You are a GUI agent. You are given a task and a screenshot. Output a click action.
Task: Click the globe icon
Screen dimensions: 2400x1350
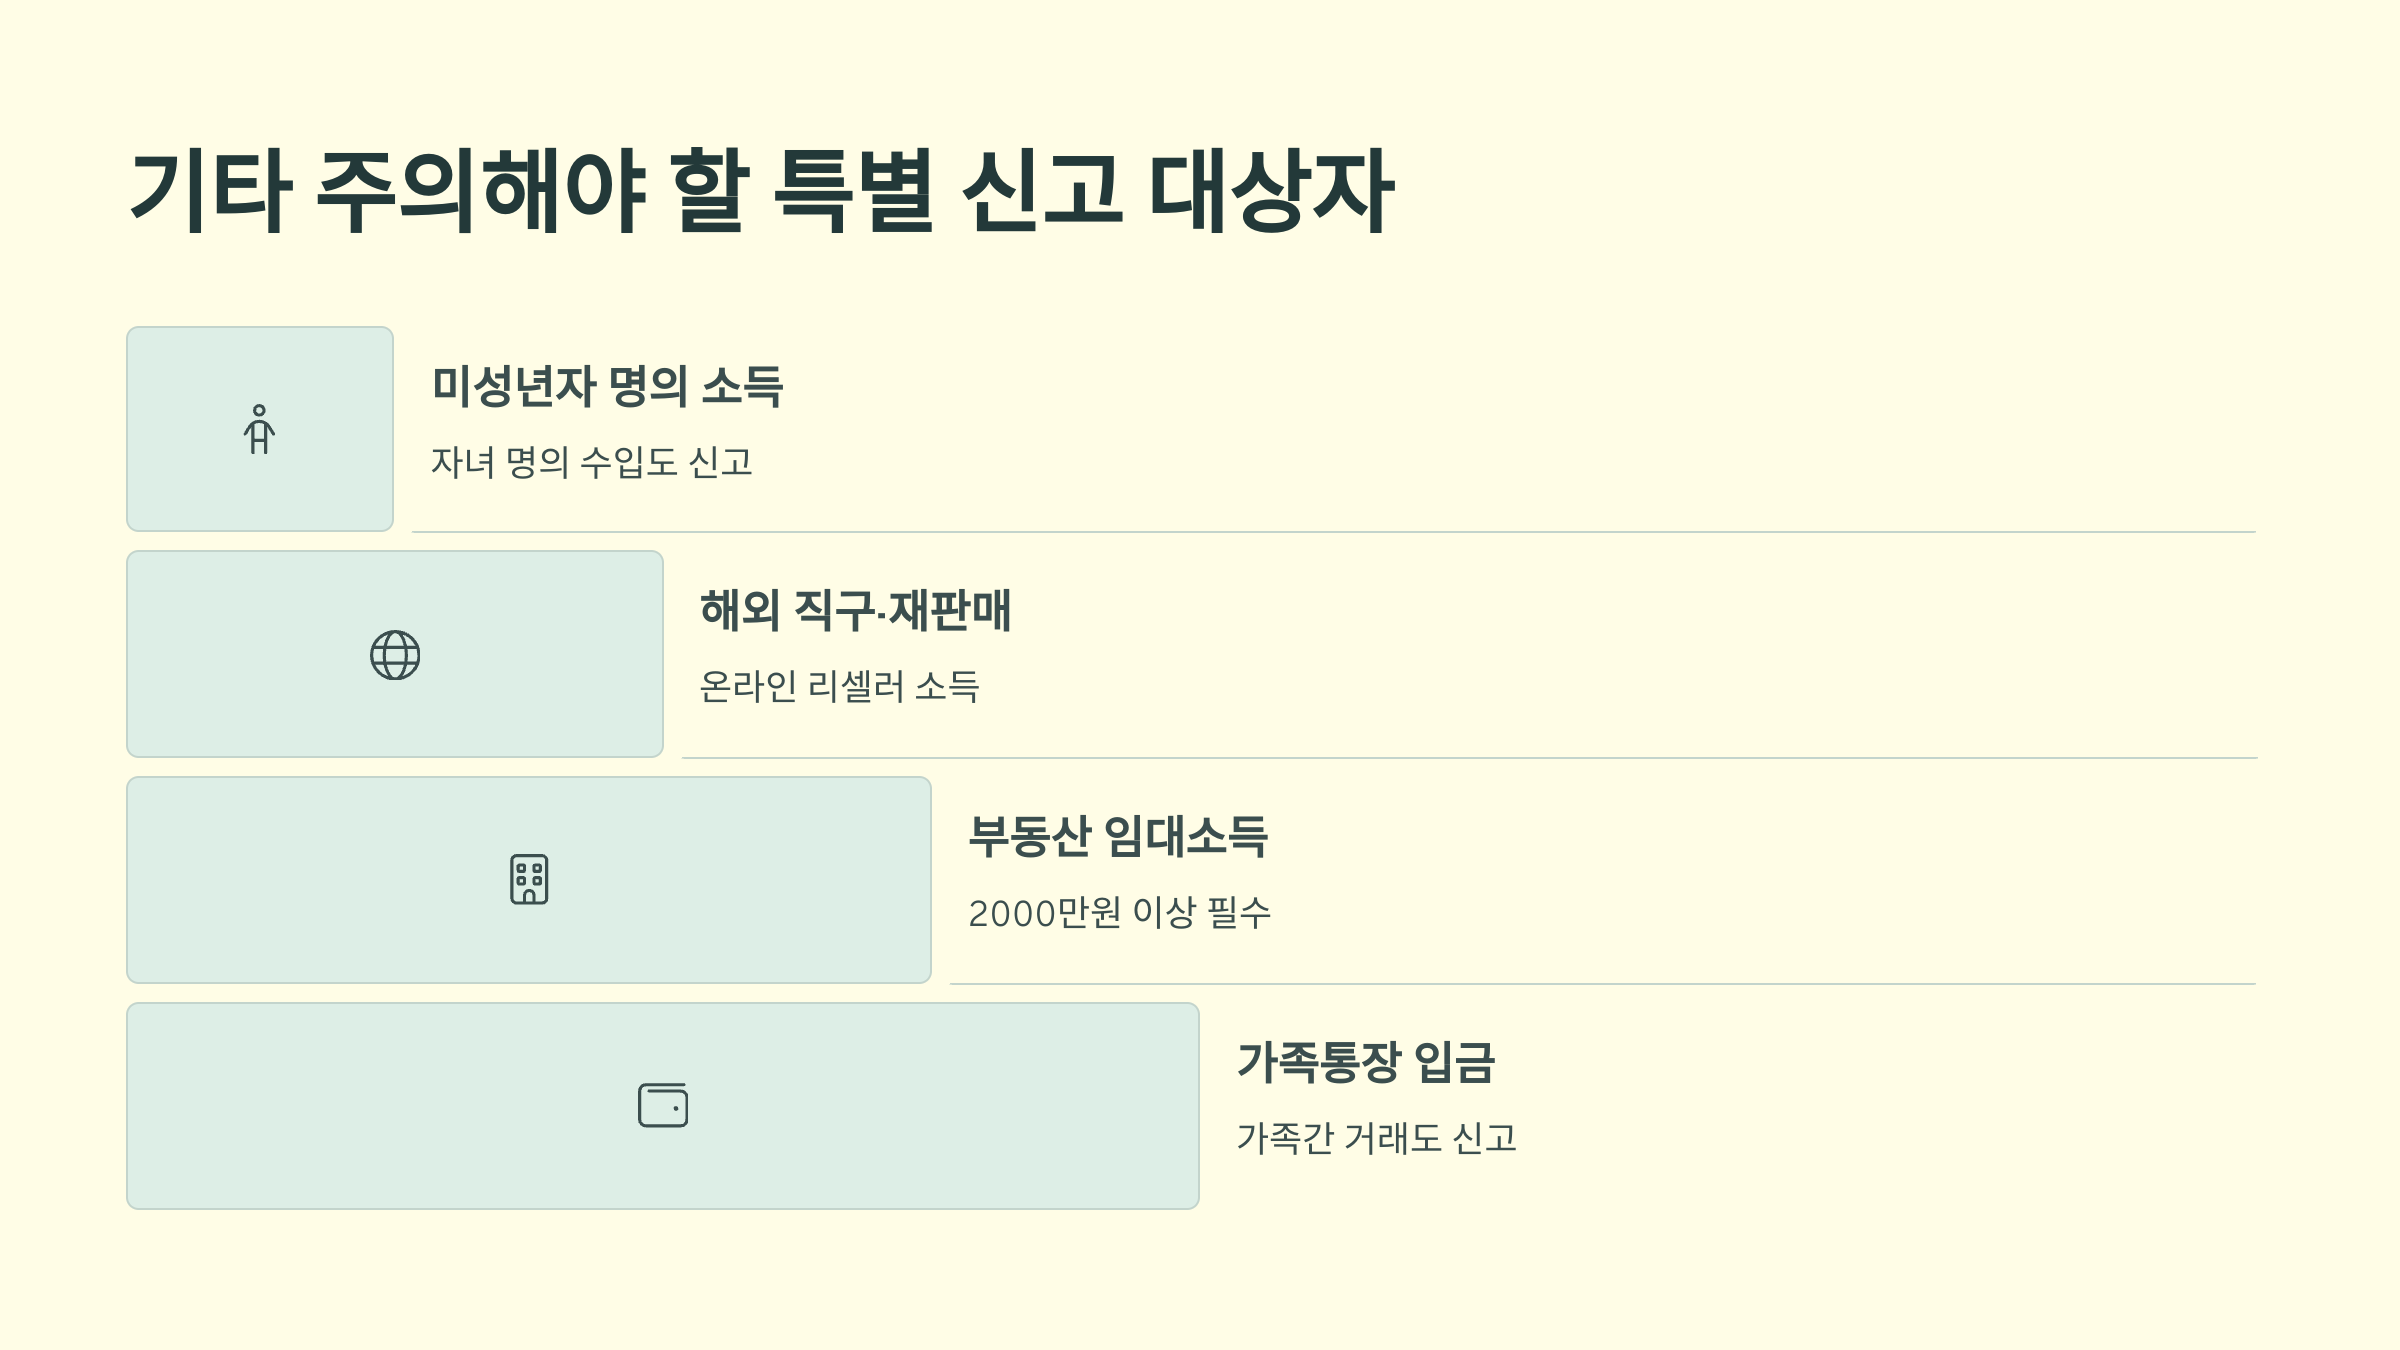pyautogui.click(x=395, y=655)
